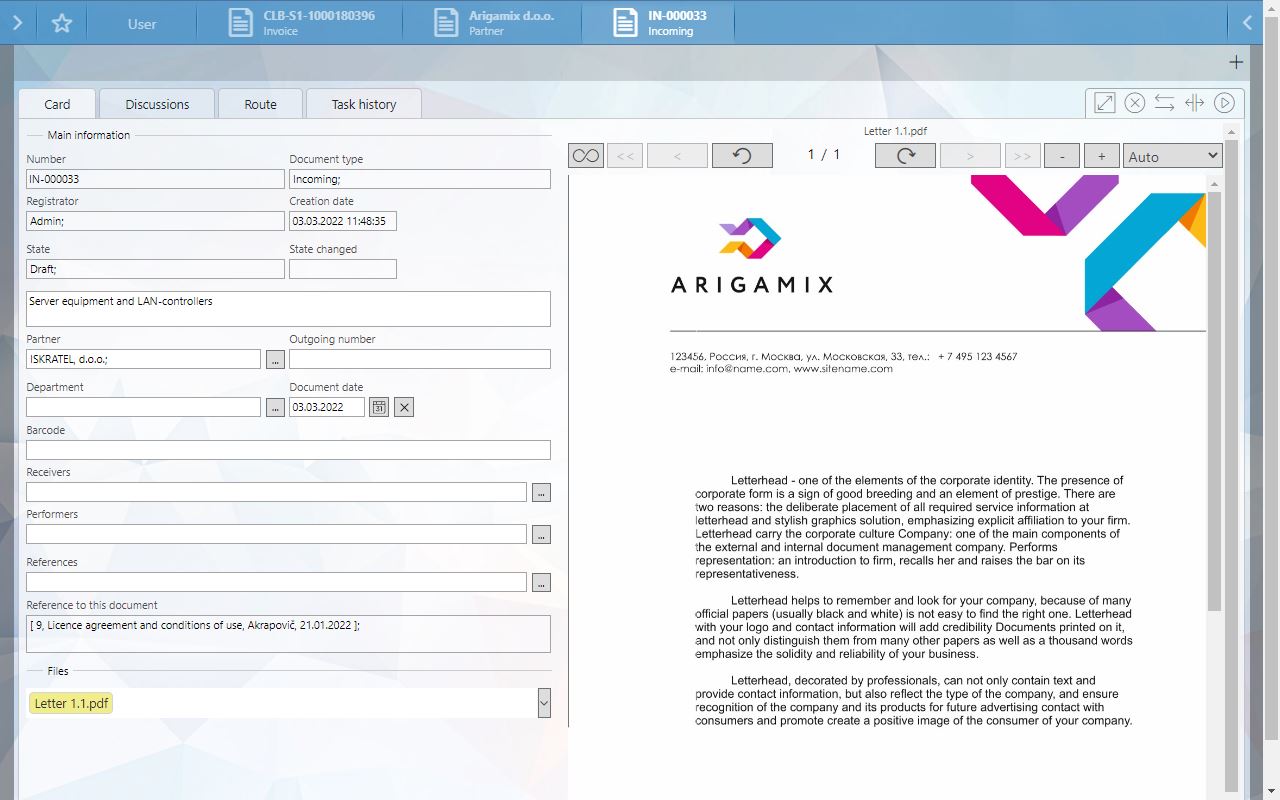The image size is (1280, 800).
Task: Click the "1 / 1" page indicator
Action: tap(824, 155)
